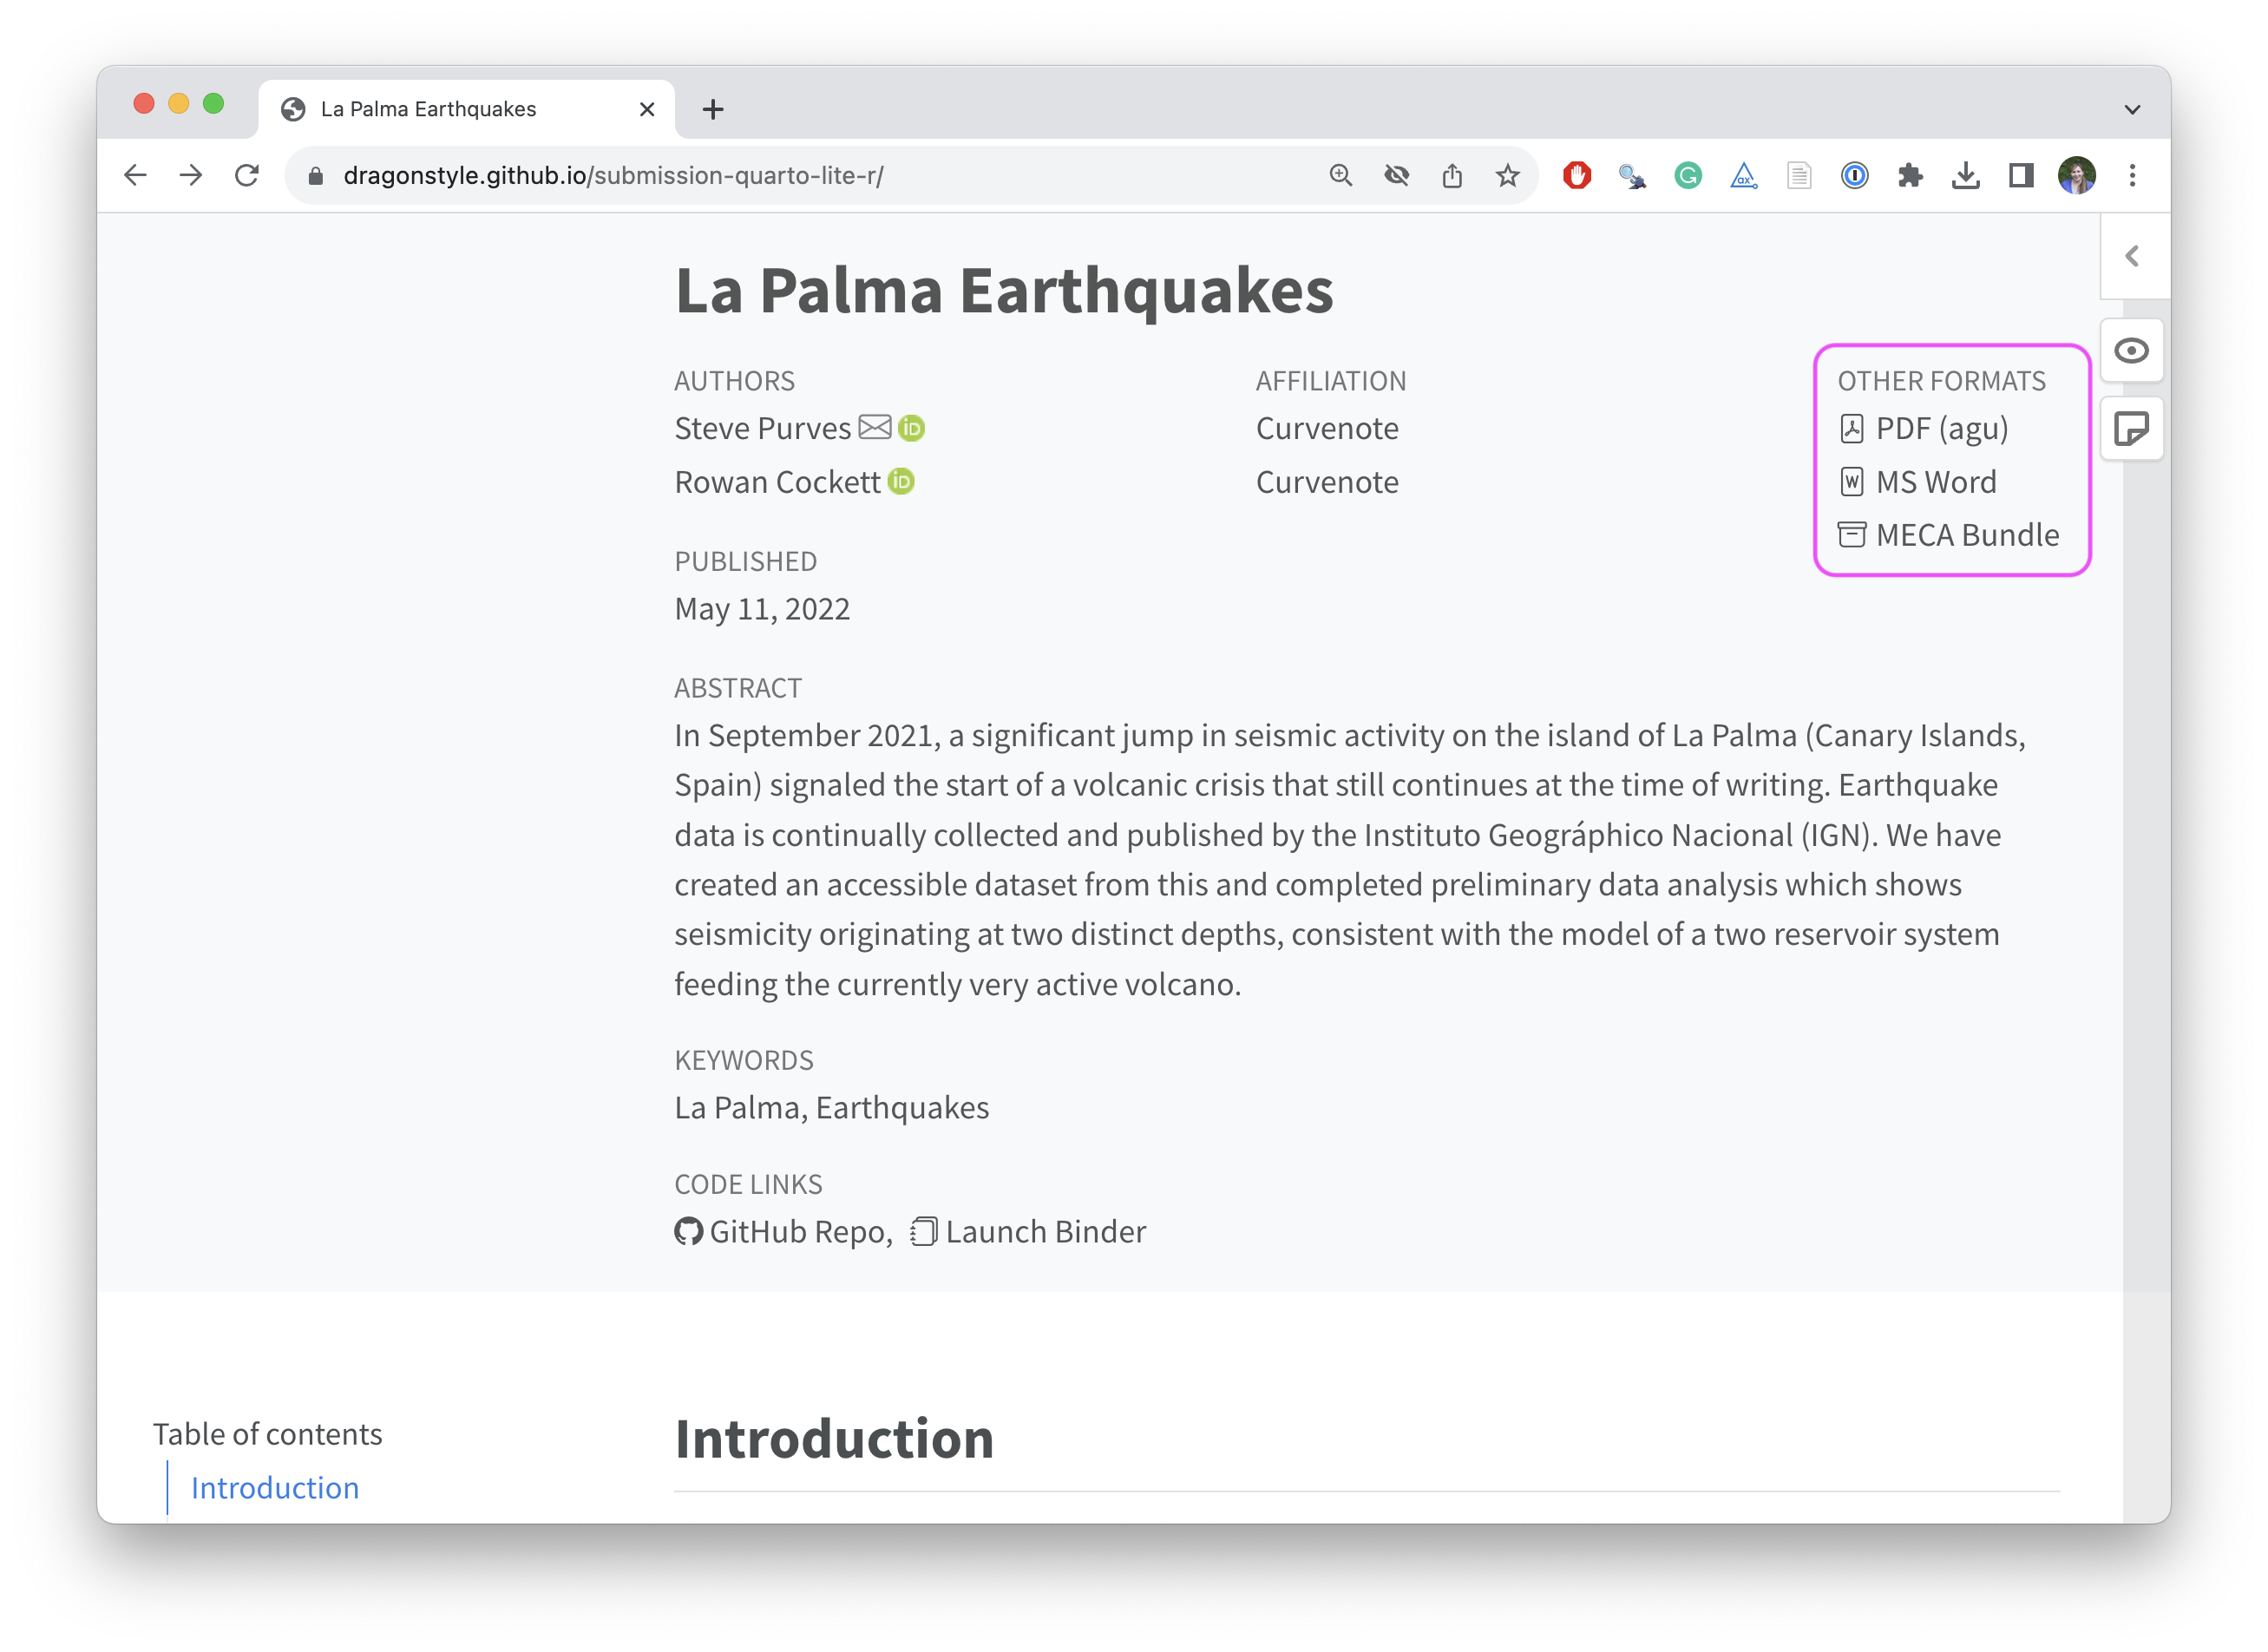Open the browser Downloads icon
The image size is (2268, 1652).
pos(1966,175)
